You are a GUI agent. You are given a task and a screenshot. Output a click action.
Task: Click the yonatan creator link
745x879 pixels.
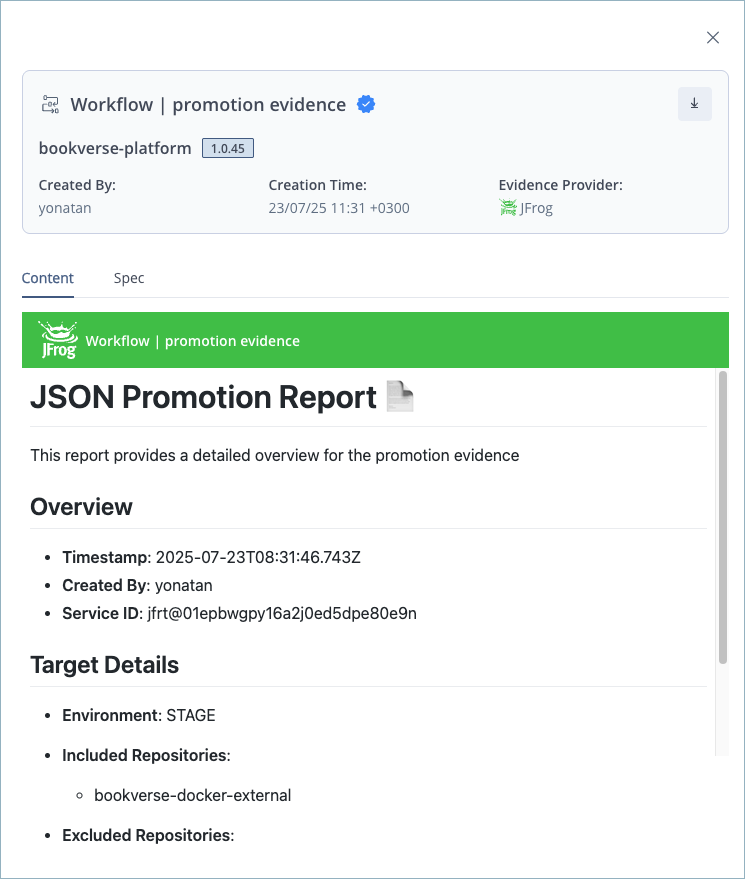coord(63,207)
